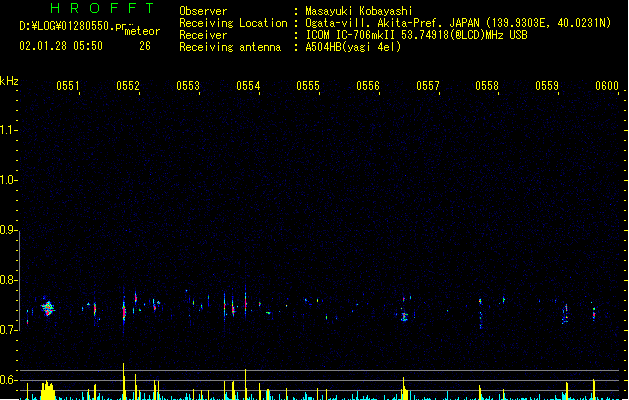Click the meteor label
Viewport: 629px width, 400px height.
[142, 31]
